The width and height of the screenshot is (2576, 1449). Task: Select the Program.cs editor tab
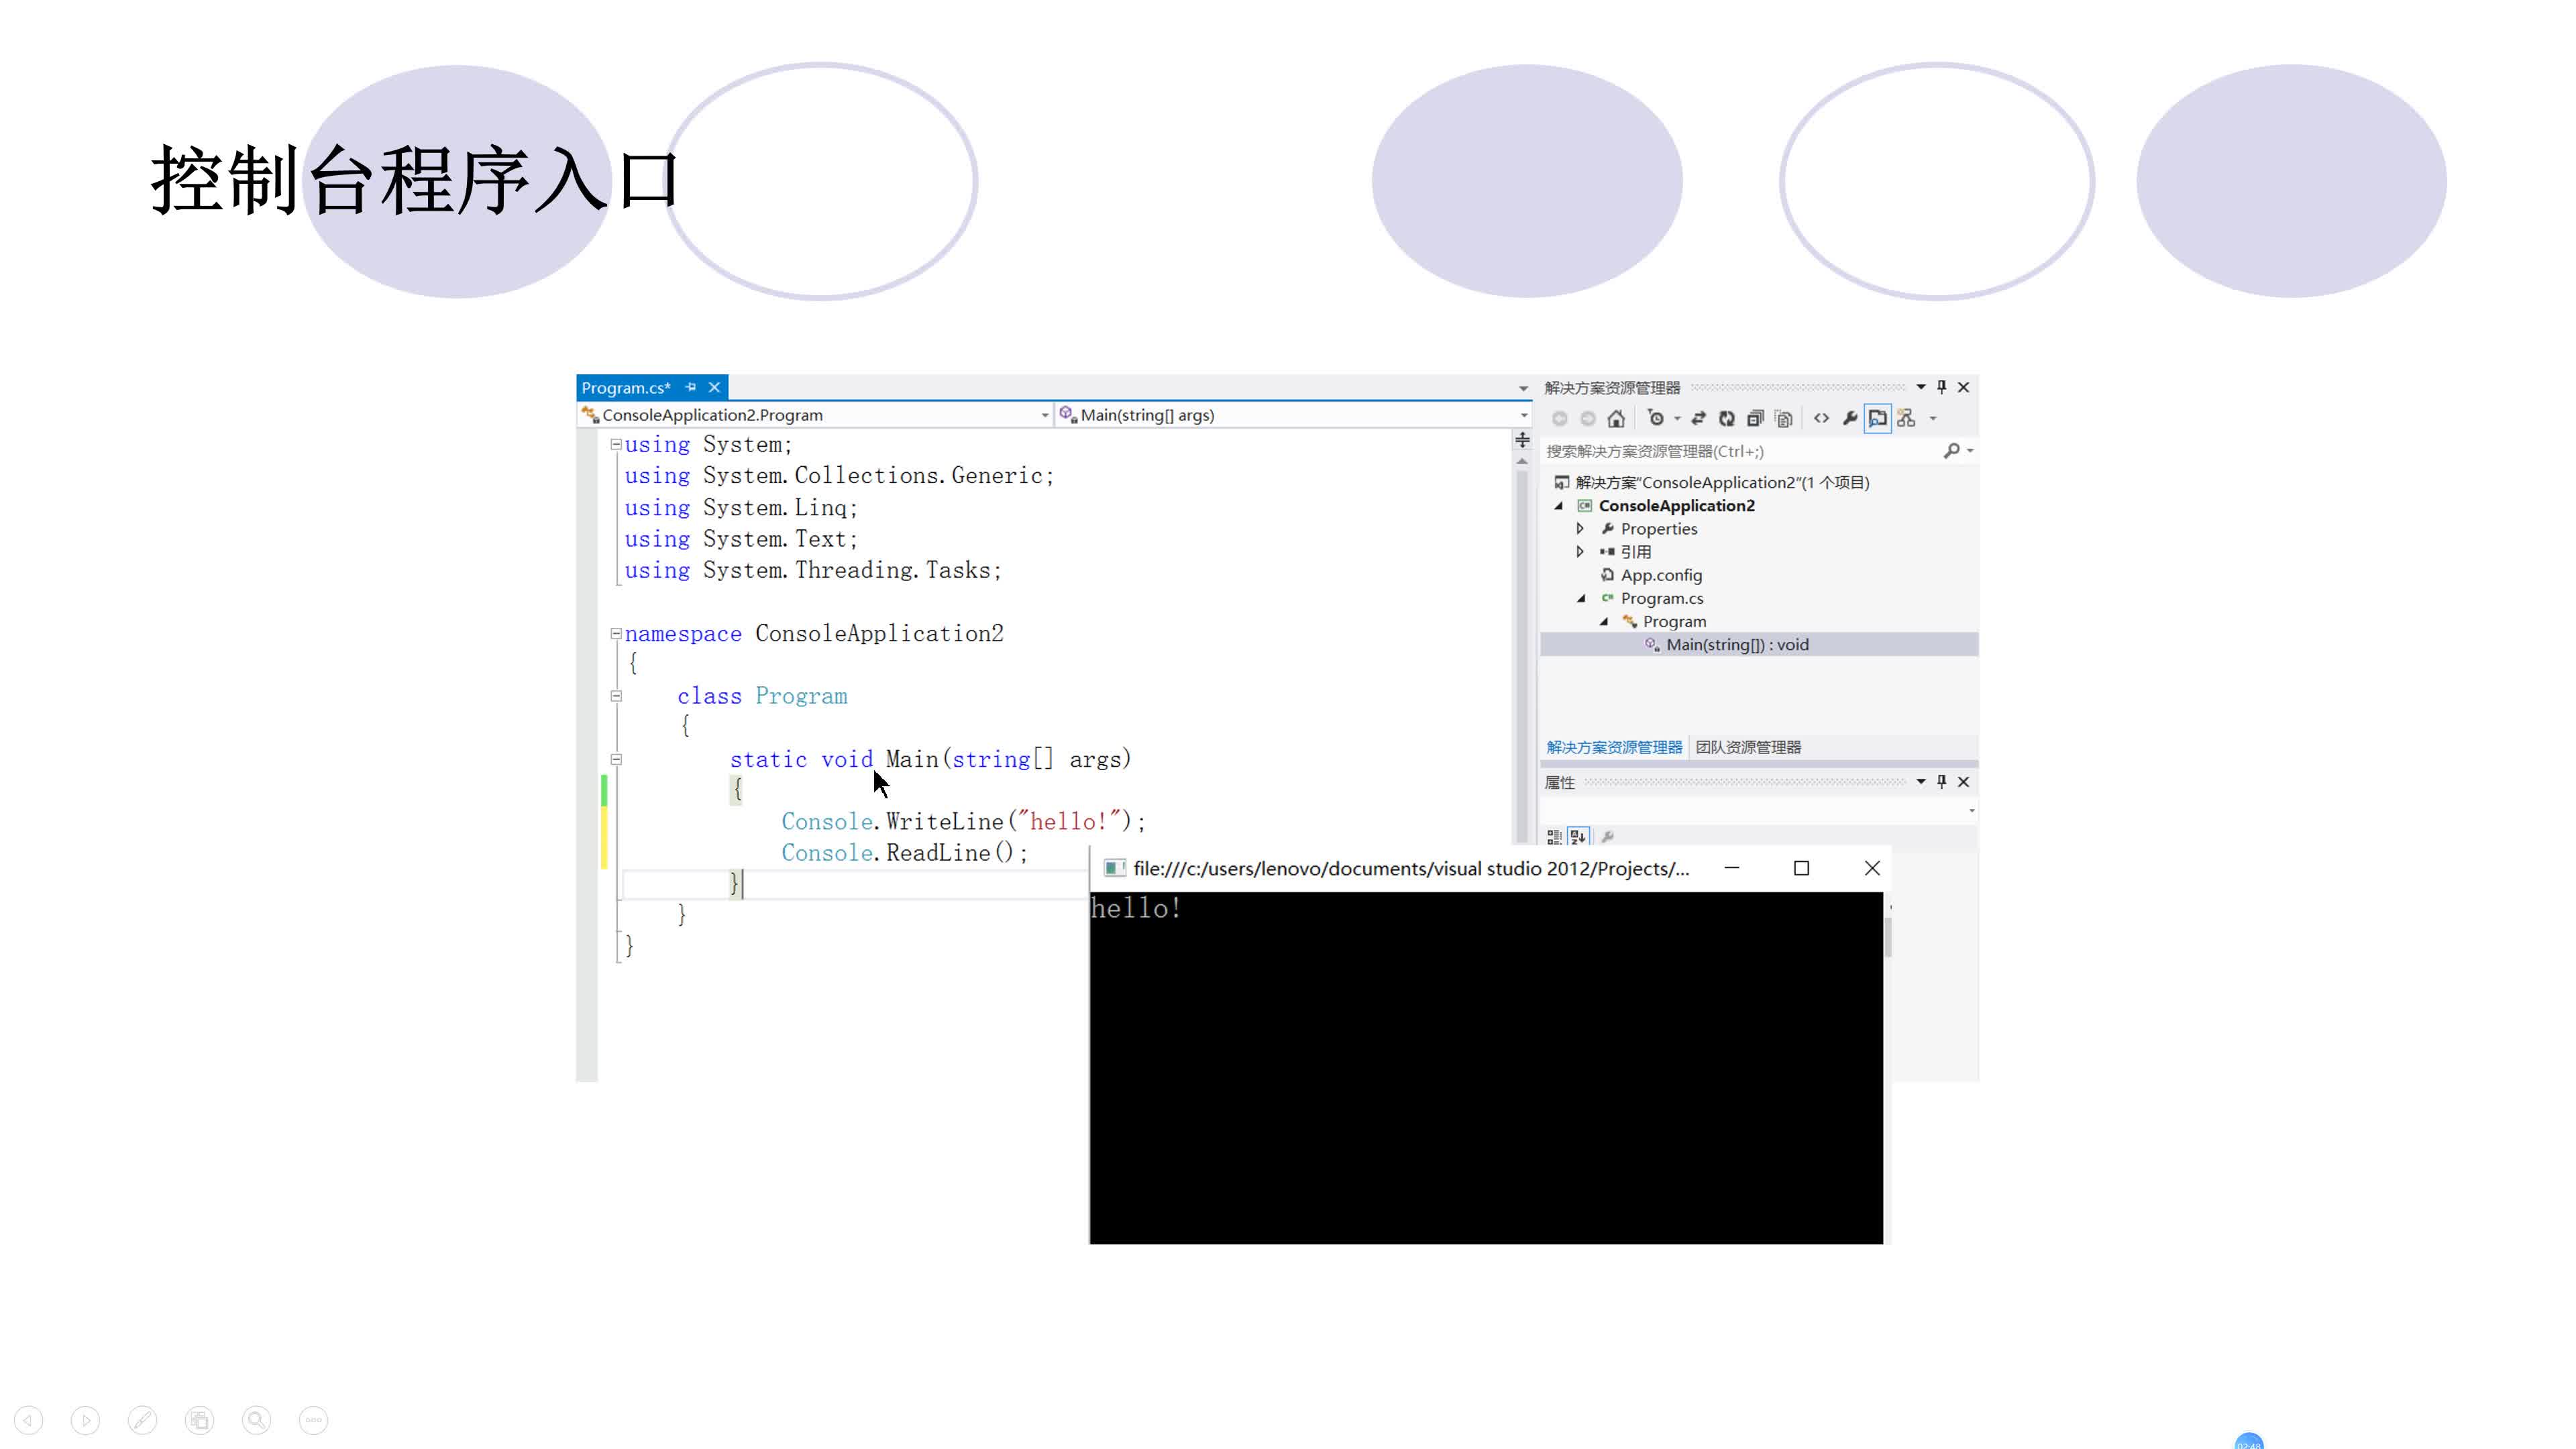pos(626,388)
